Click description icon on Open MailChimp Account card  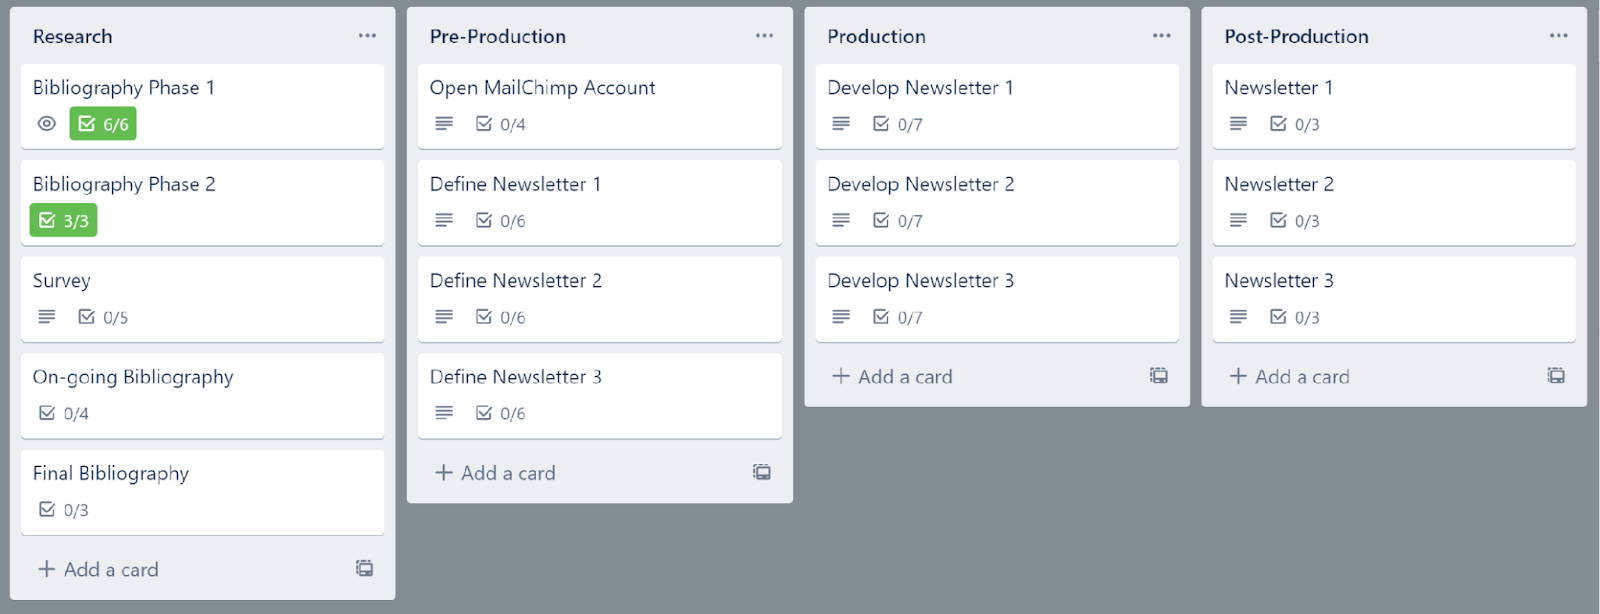tap(444, 124)
